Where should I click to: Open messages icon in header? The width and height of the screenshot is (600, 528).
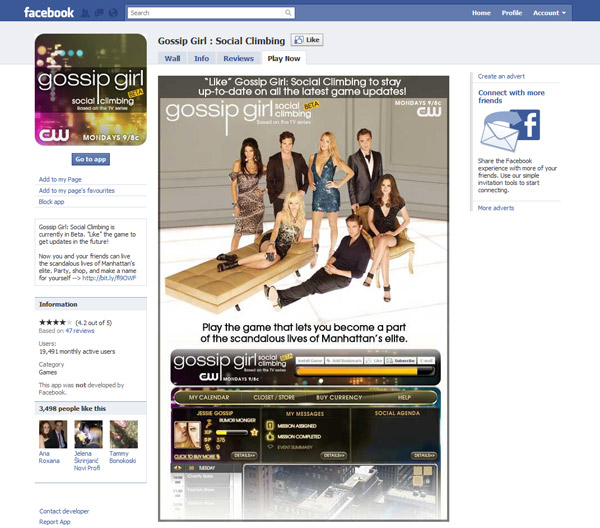click(99, 13)
